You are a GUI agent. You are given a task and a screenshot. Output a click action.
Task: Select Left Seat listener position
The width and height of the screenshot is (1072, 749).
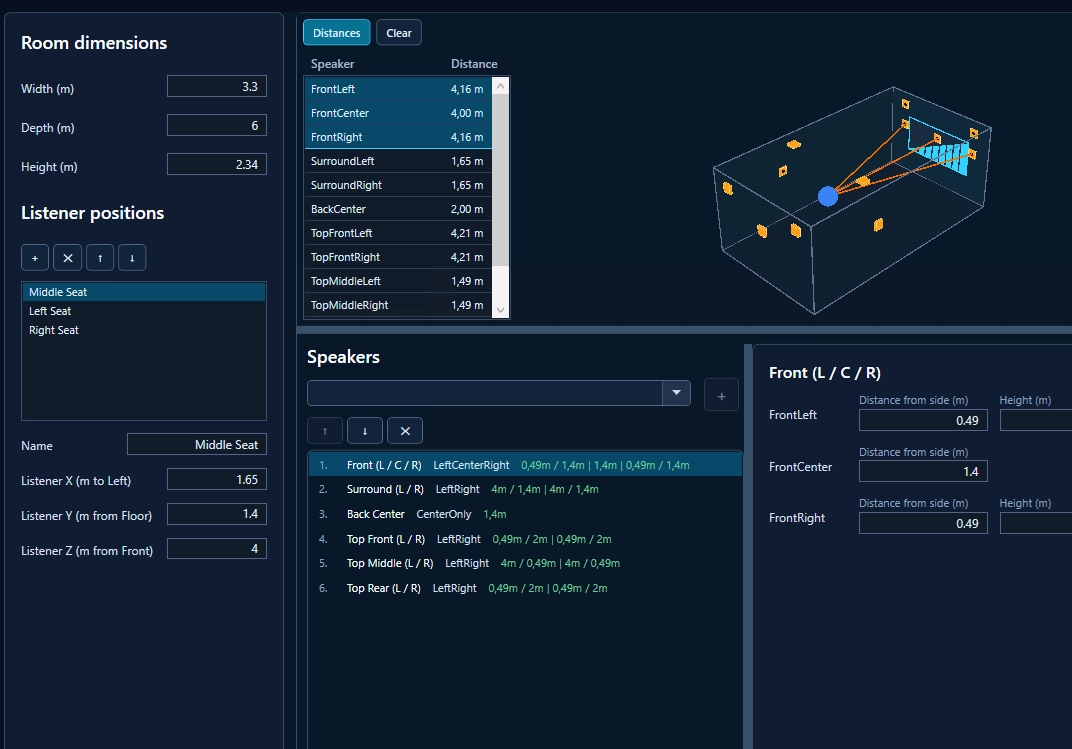click(144, 311)
